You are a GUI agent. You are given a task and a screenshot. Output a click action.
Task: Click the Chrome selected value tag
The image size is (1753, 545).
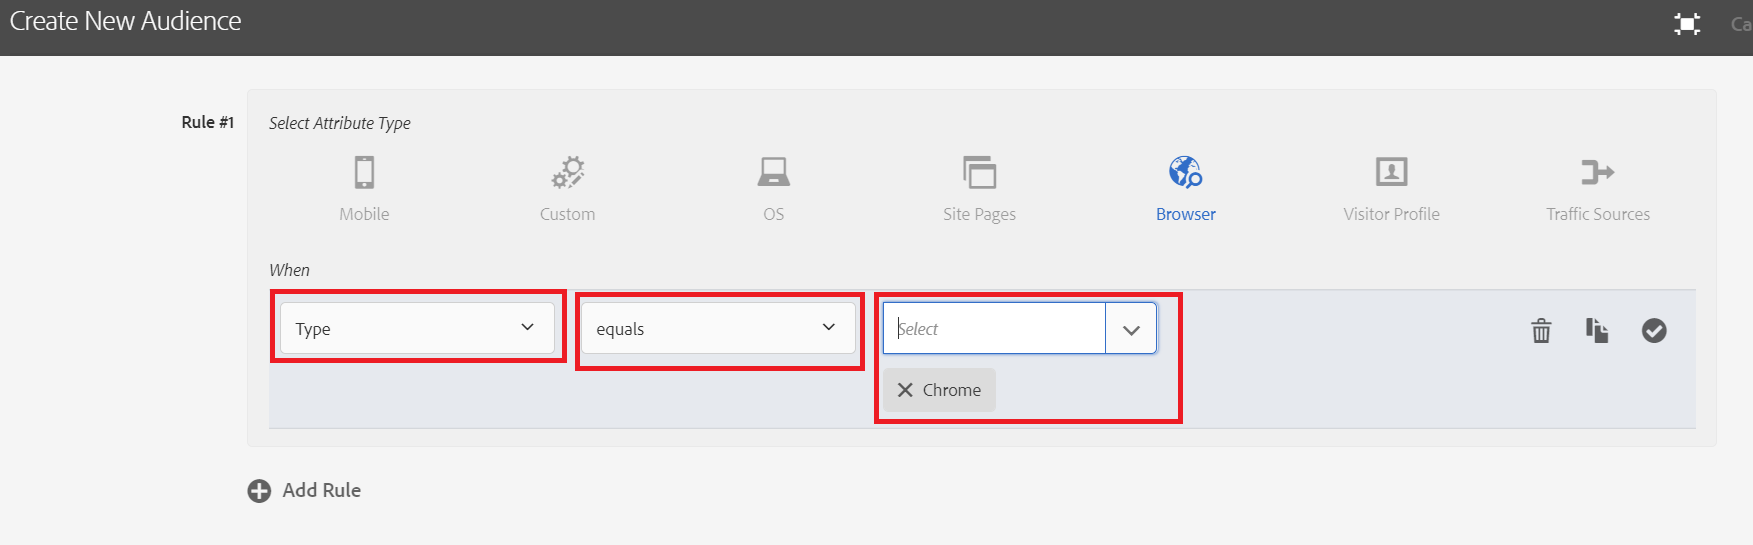coord(951,390)
